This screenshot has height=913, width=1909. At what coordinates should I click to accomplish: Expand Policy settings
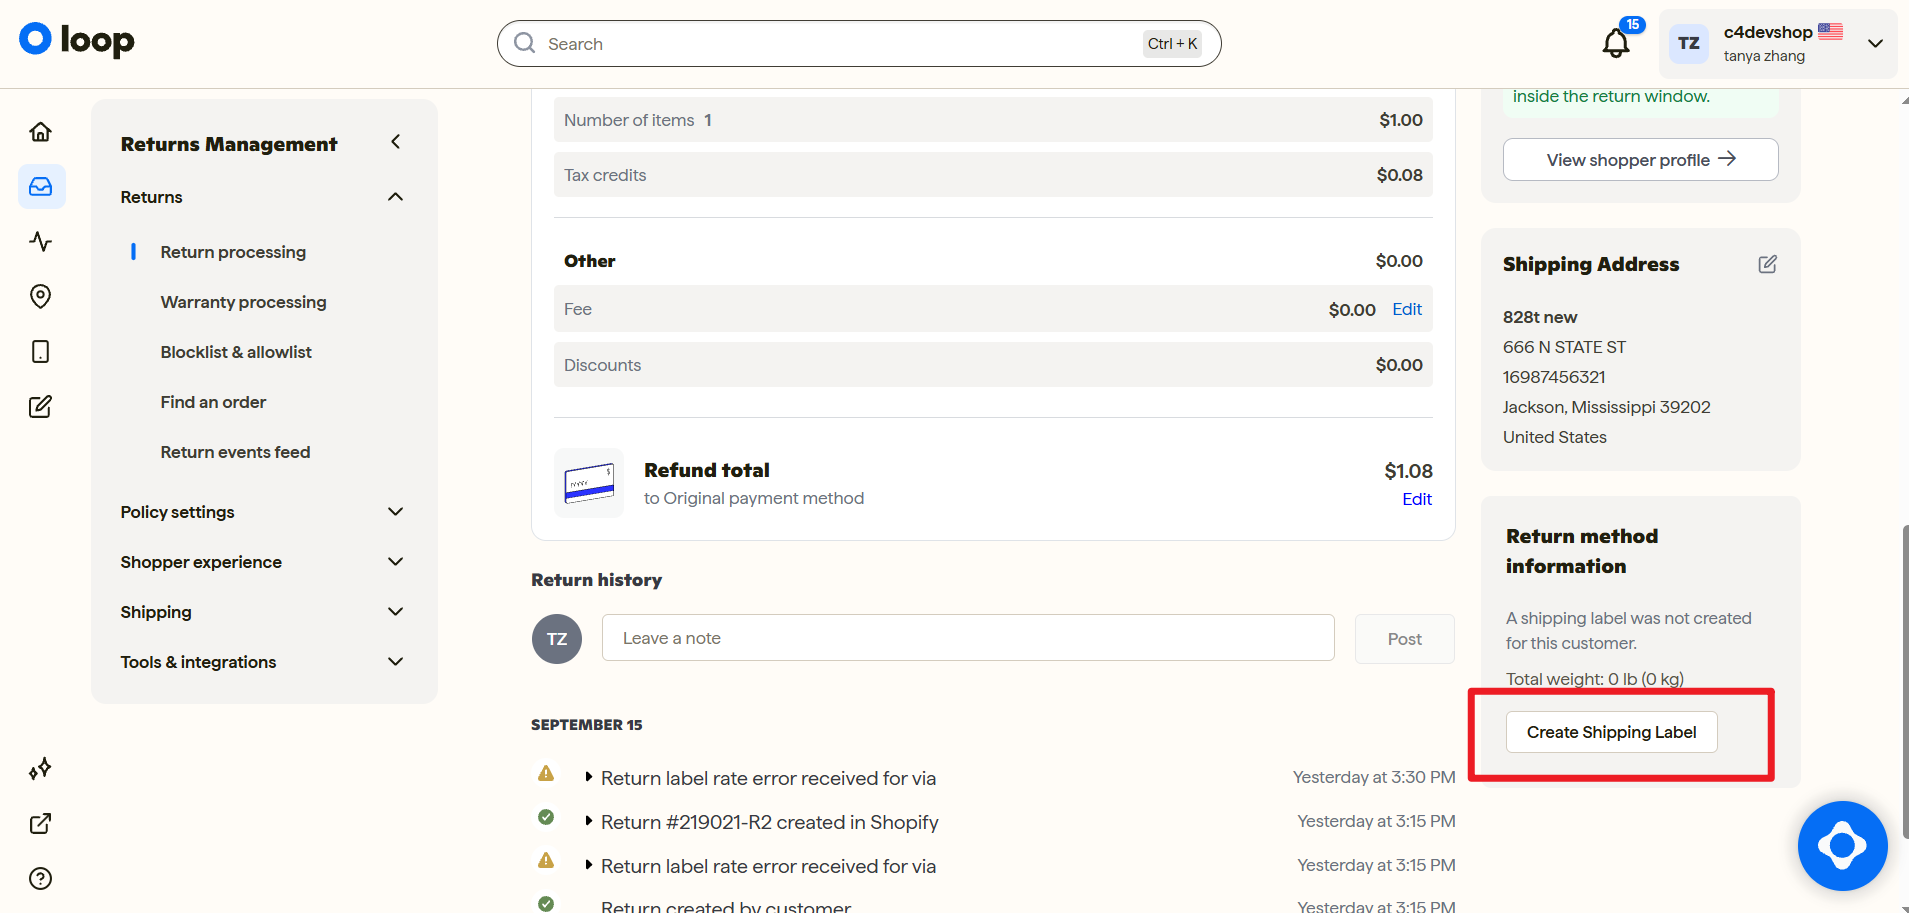(396, 512)
